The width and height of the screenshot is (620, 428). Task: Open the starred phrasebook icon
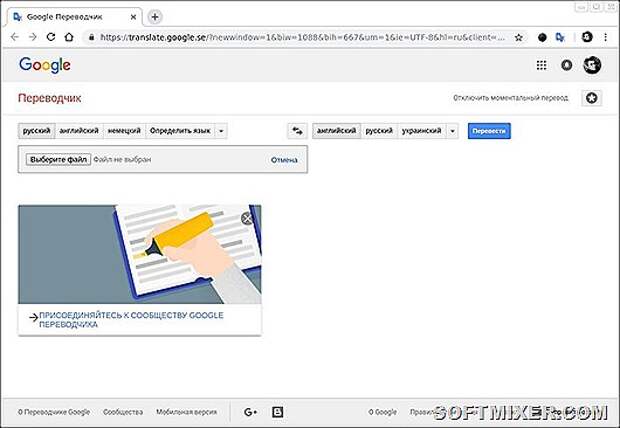592,98
